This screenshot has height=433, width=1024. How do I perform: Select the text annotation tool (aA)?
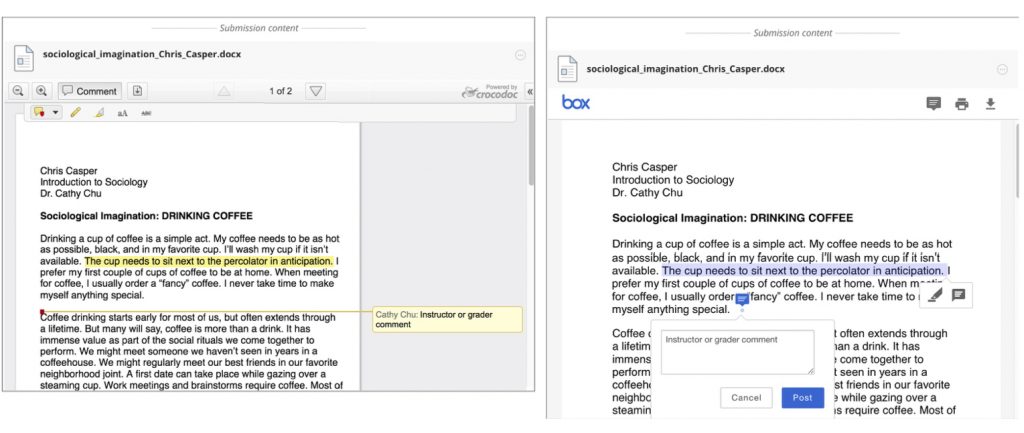[122, 113]
